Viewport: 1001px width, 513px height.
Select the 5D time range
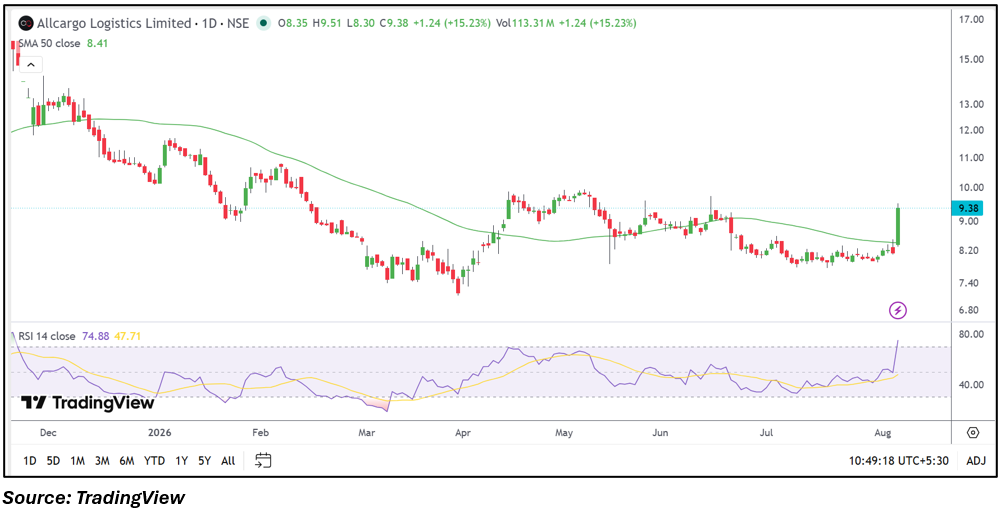(54, 461)
